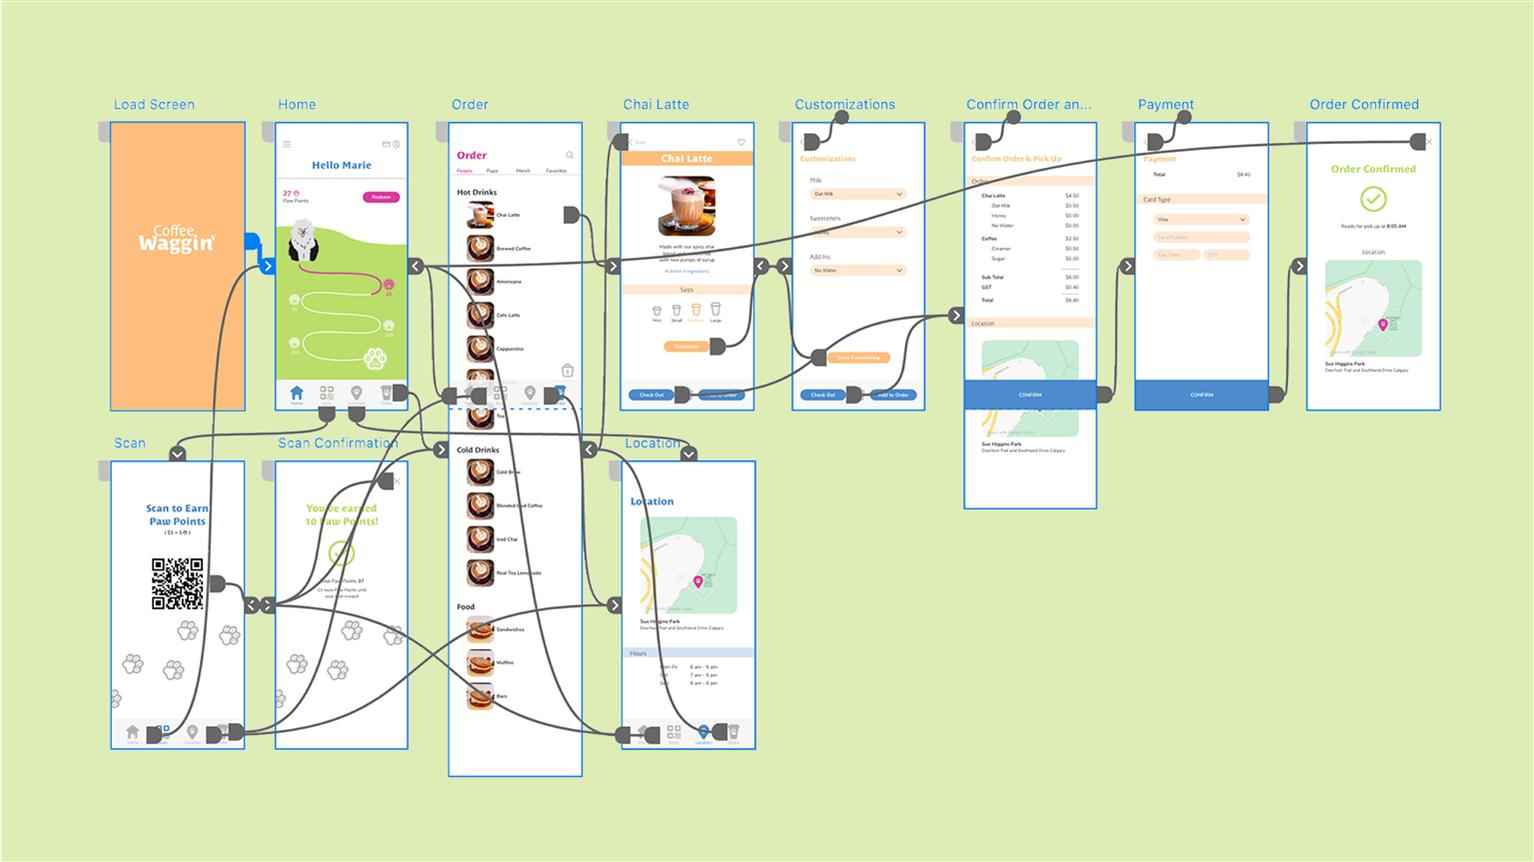Click the Cafe Latte item thumbnail
The image size is (1534, 862).
481,315
